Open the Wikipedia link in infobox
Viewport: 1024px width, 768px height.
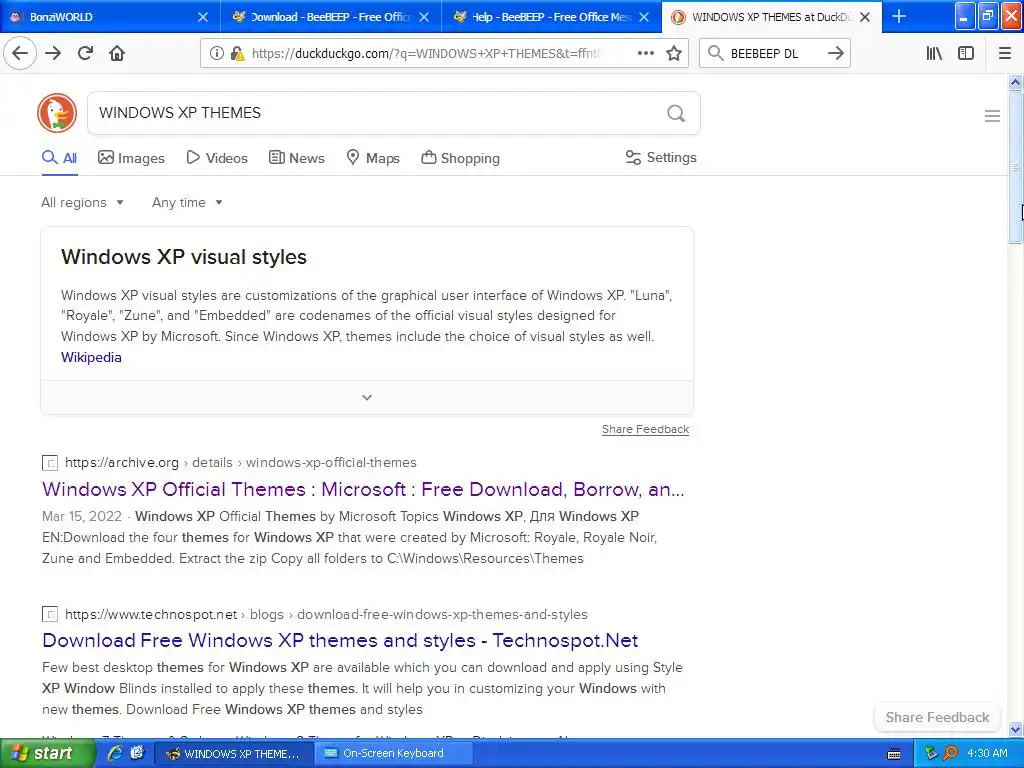(x=91, y=357)
